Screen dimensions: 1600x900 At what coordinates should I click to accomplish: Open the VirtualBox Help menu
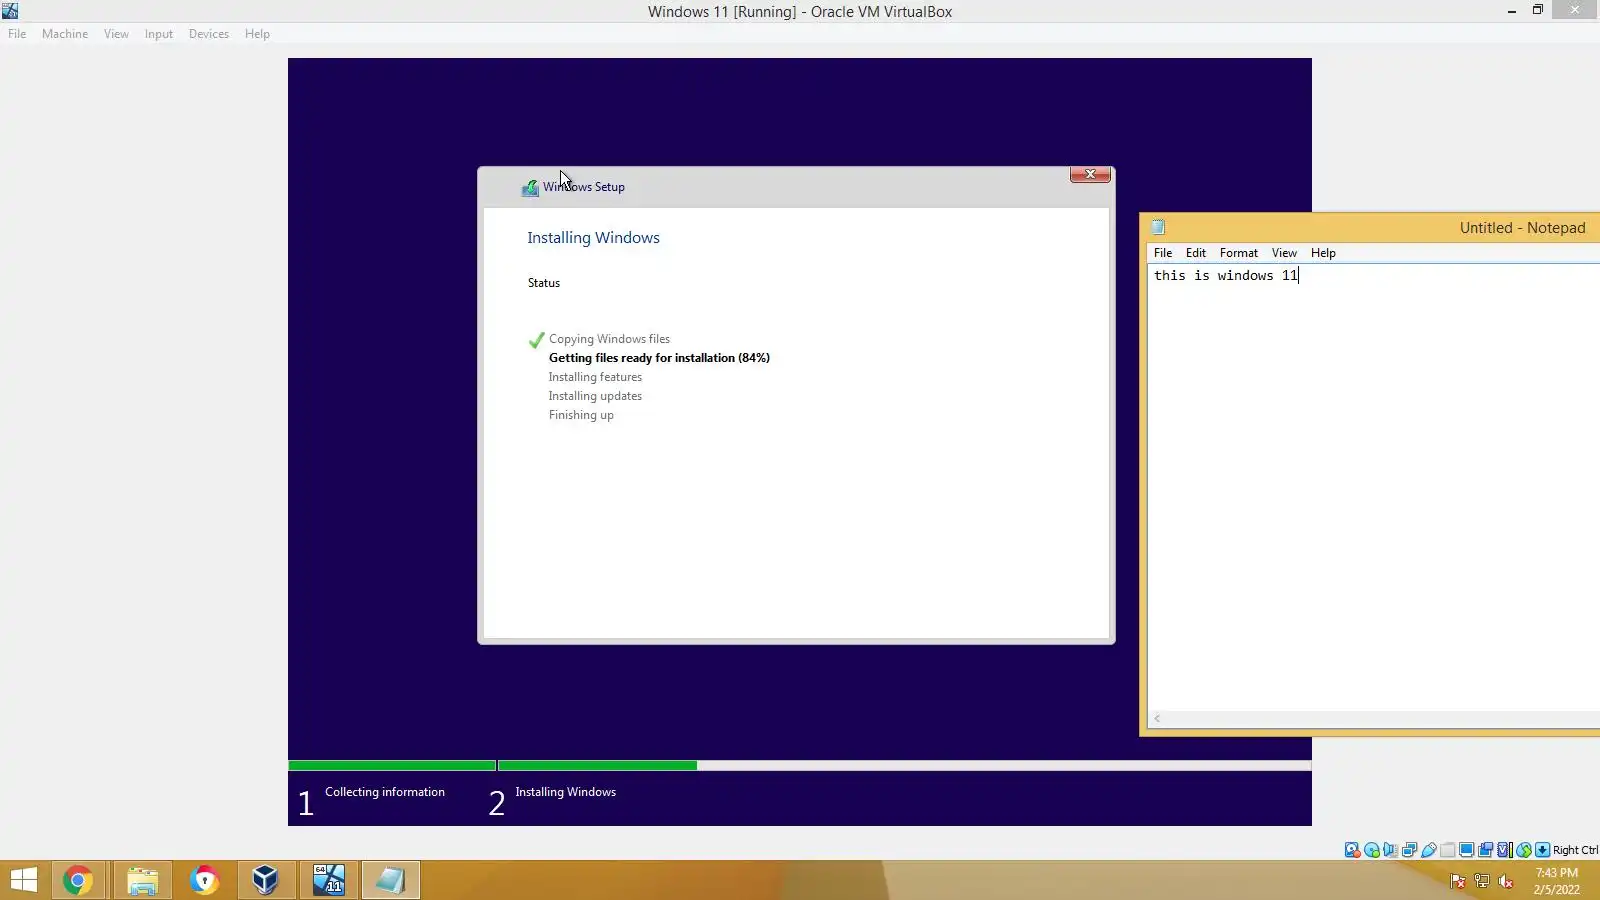pos(257,34)
